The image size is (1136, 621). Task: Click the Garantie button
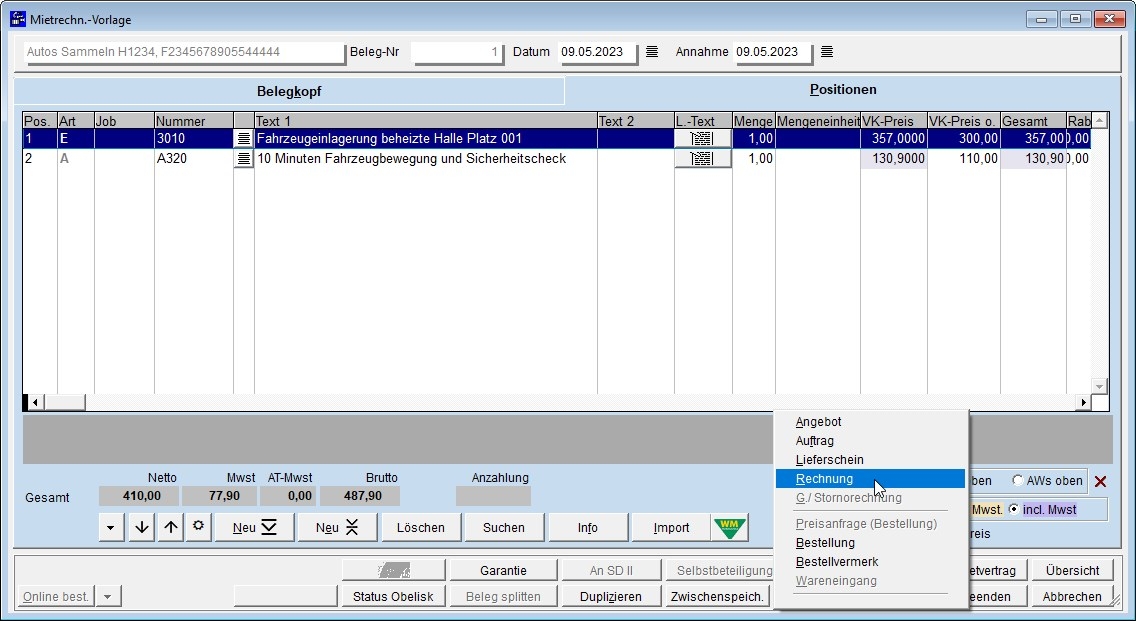click(504, 570)
